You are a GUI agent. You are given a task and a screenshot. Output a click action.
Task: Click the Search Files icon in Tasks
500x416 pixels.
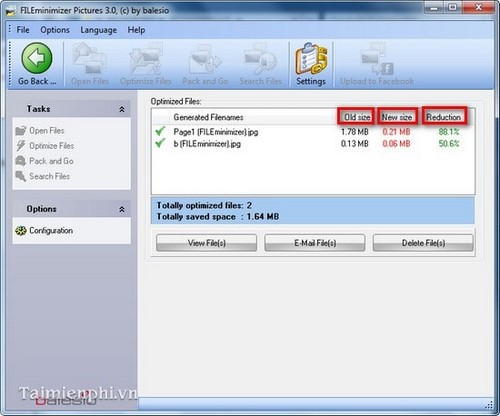pyautogui.click(x=21, y=176)
